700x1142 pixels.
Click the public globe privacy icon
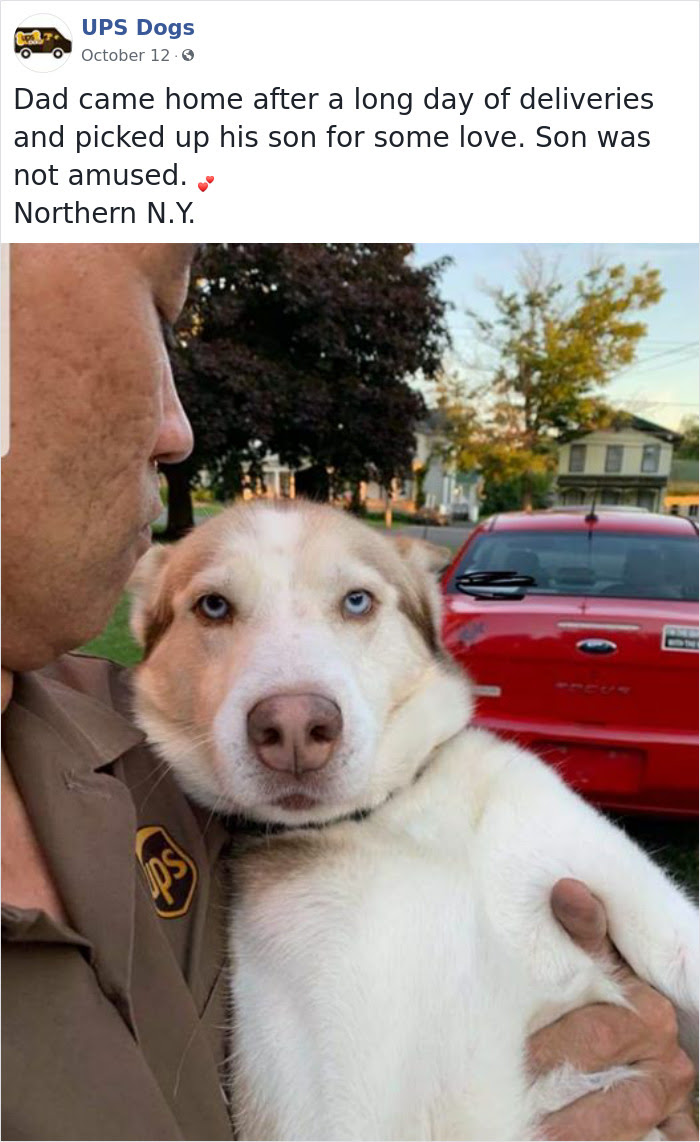(x=188, y=55)
